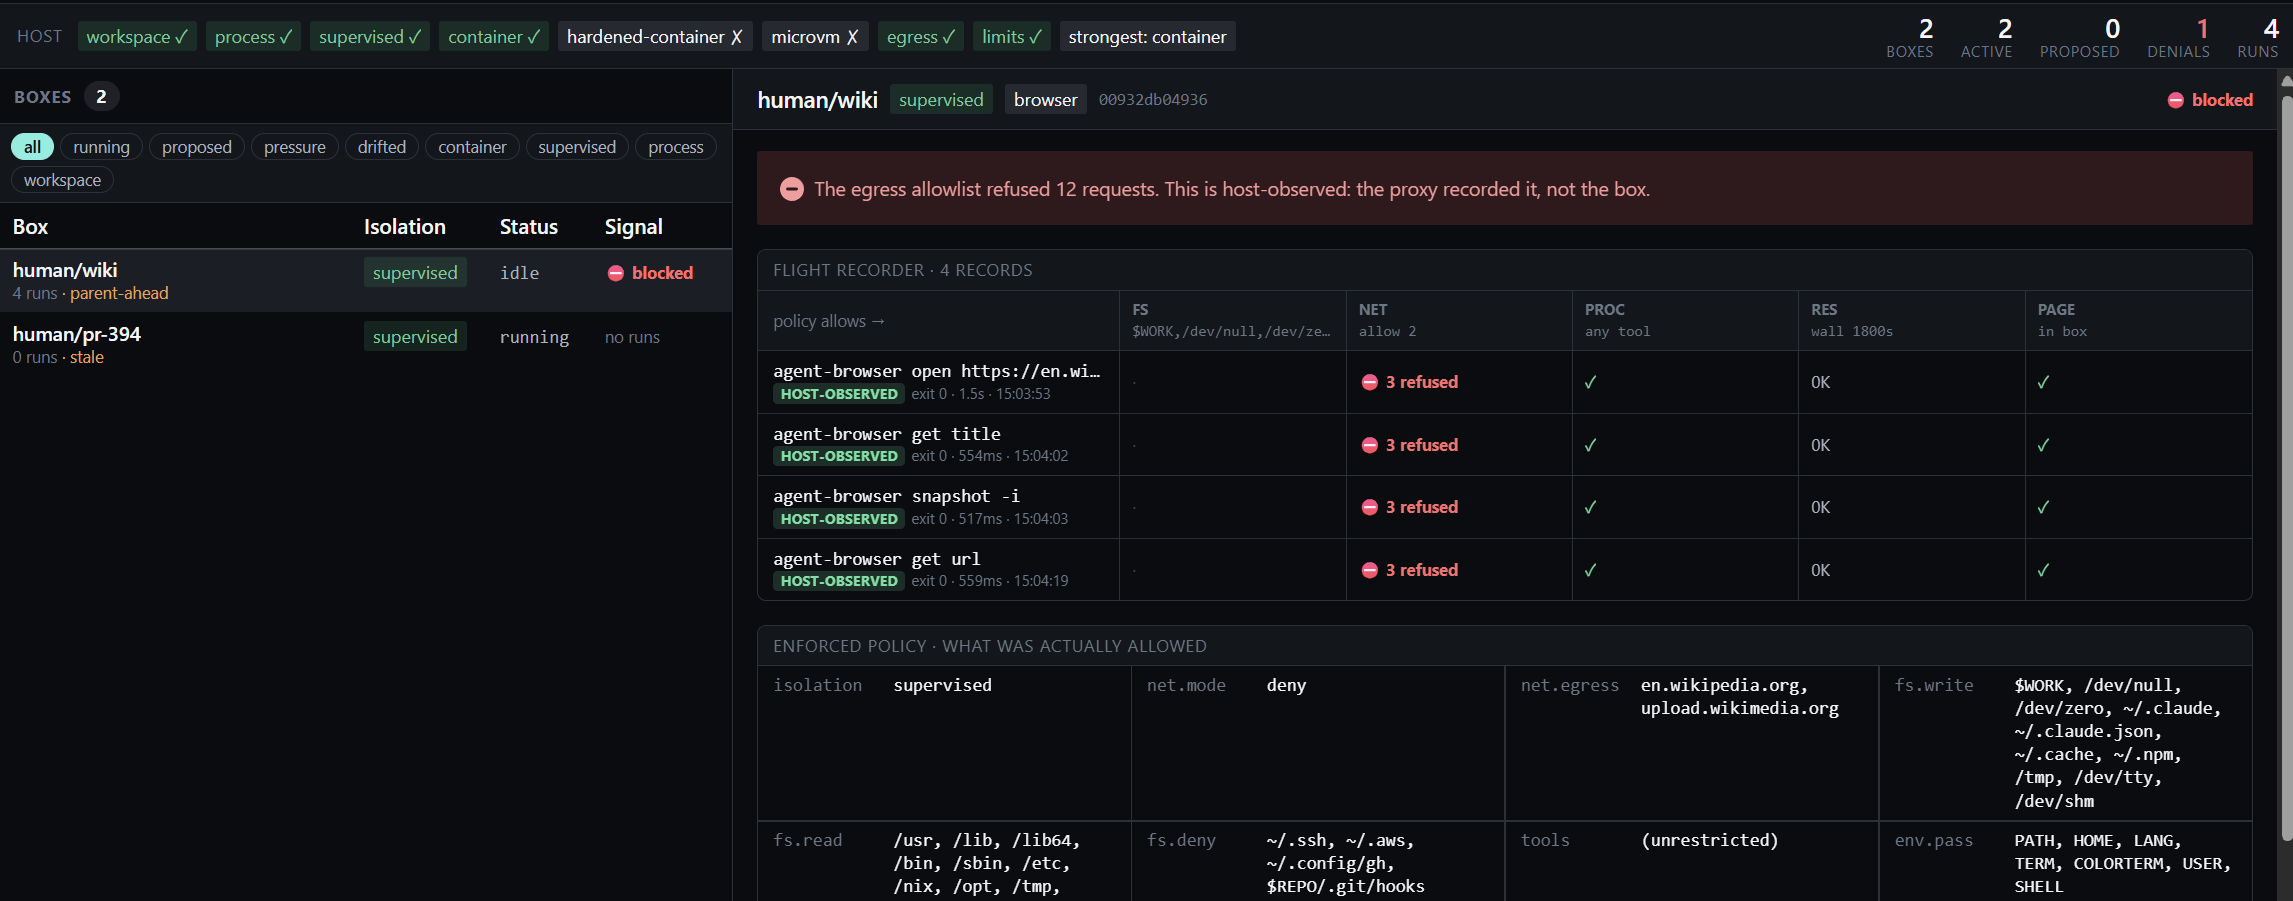
Task: Click the ACTIVE counter in the top stats
Action: tap(1986, 38)
